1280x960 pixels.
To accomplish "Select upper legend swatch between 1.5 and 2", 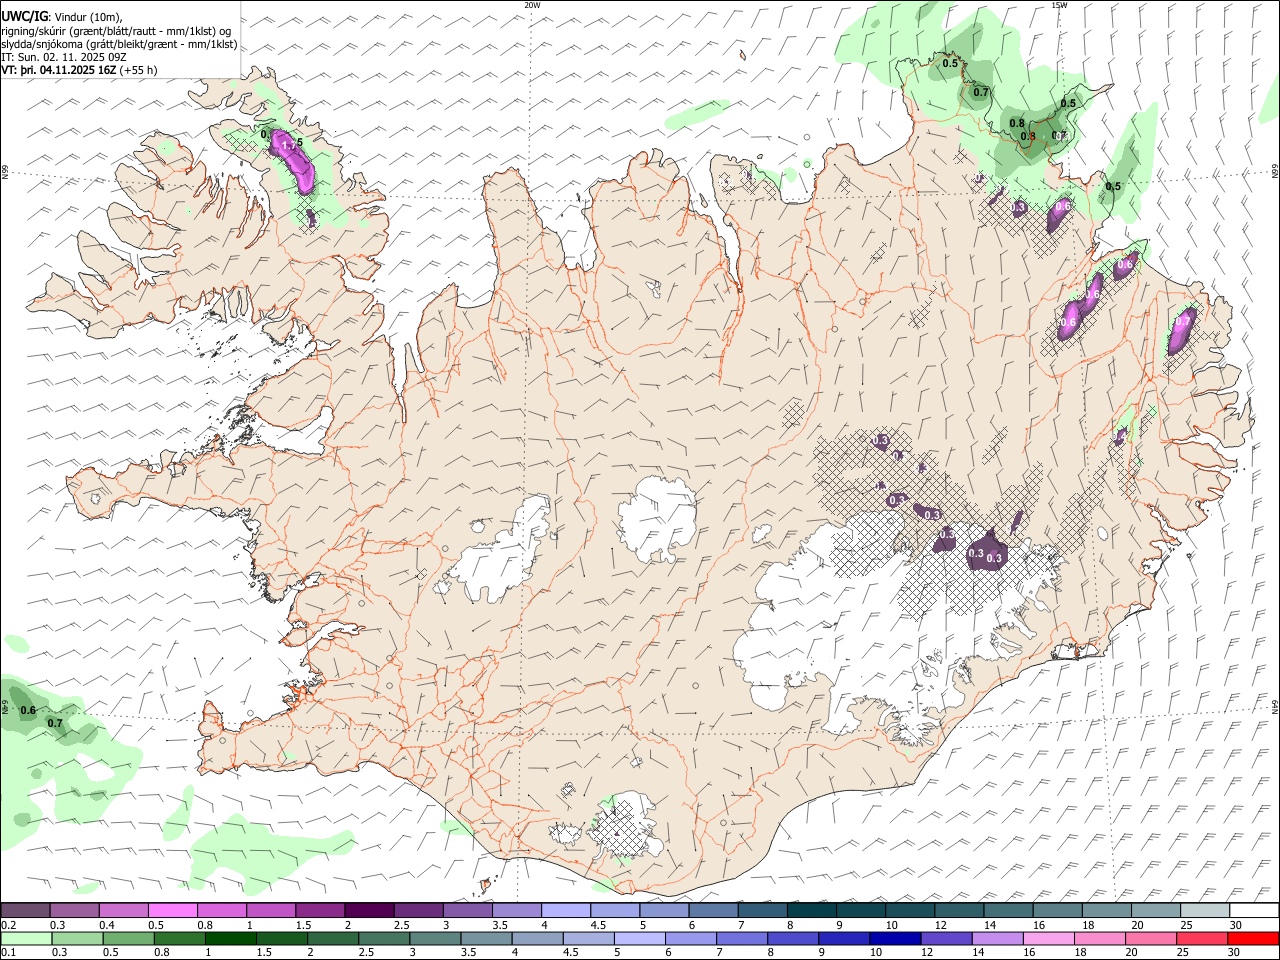I will (x=319, y=910).
